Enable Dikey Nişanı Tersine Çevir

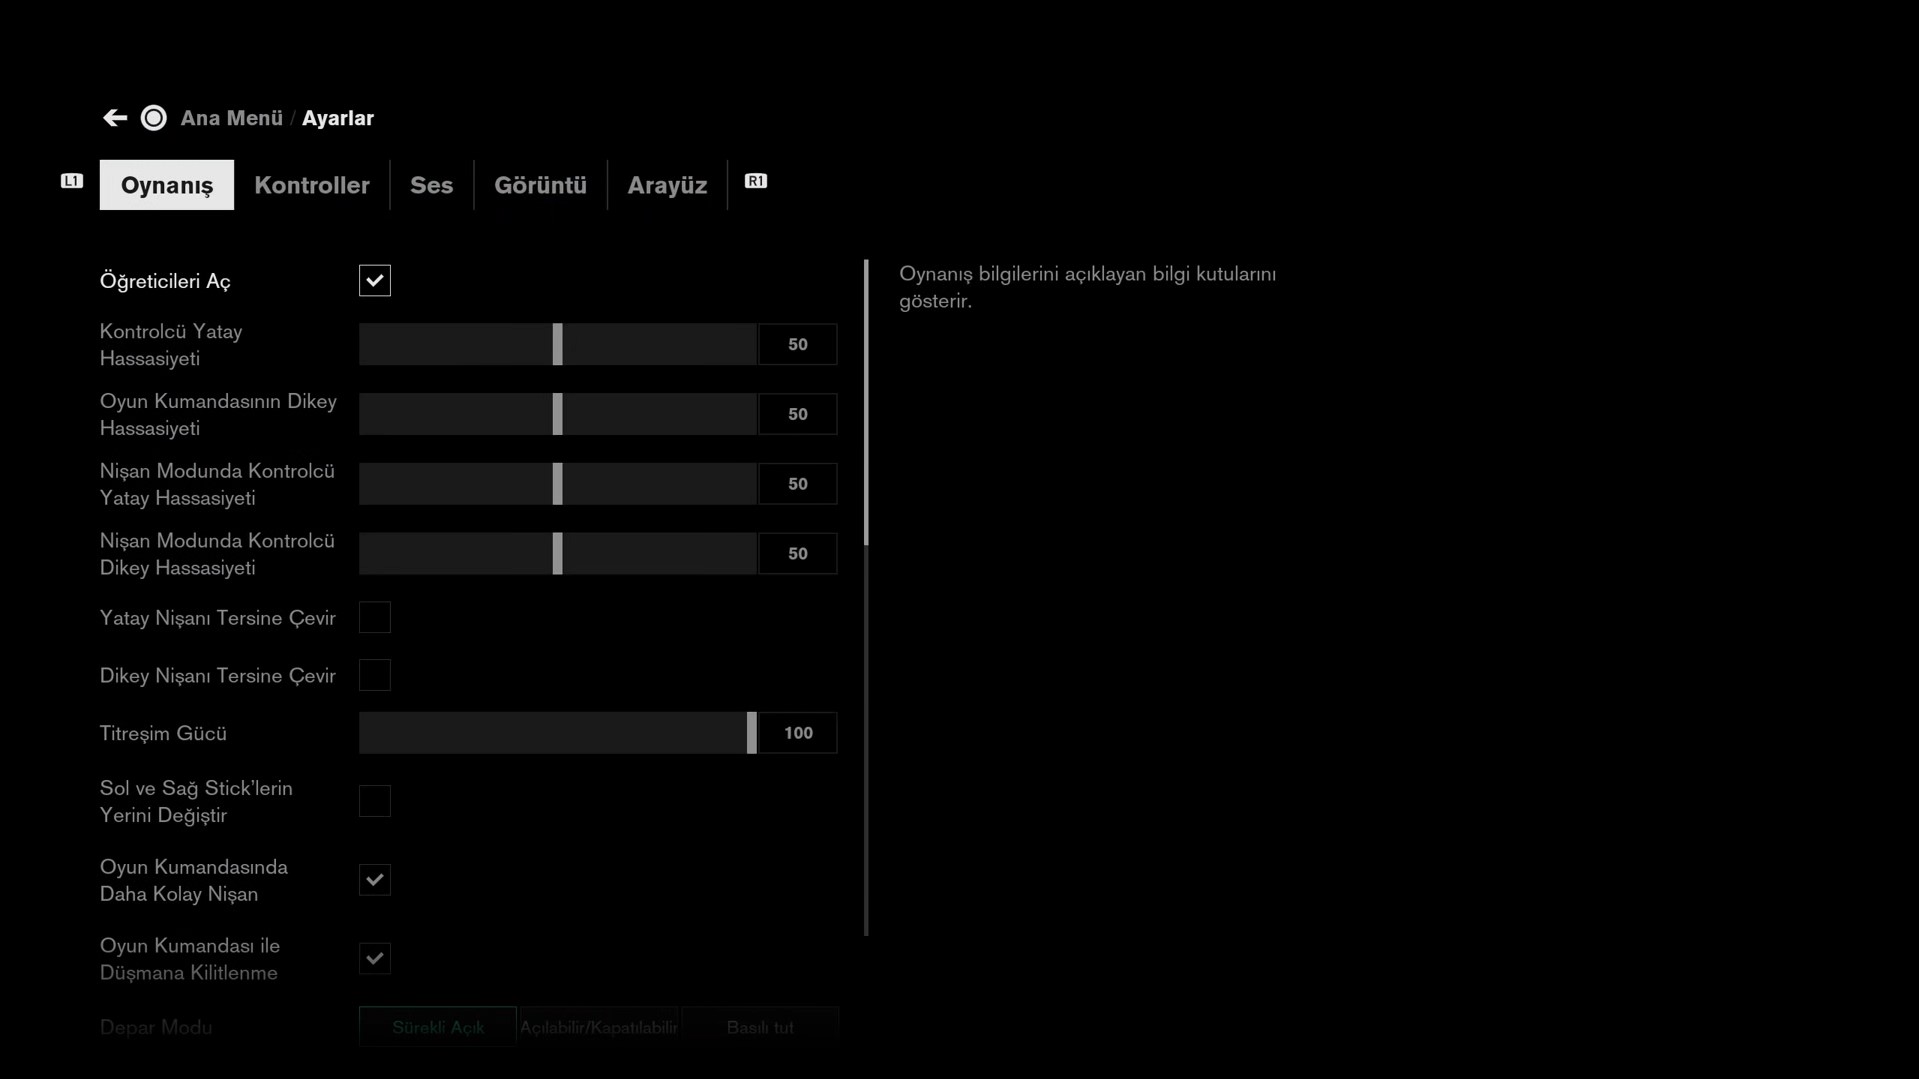375,676
